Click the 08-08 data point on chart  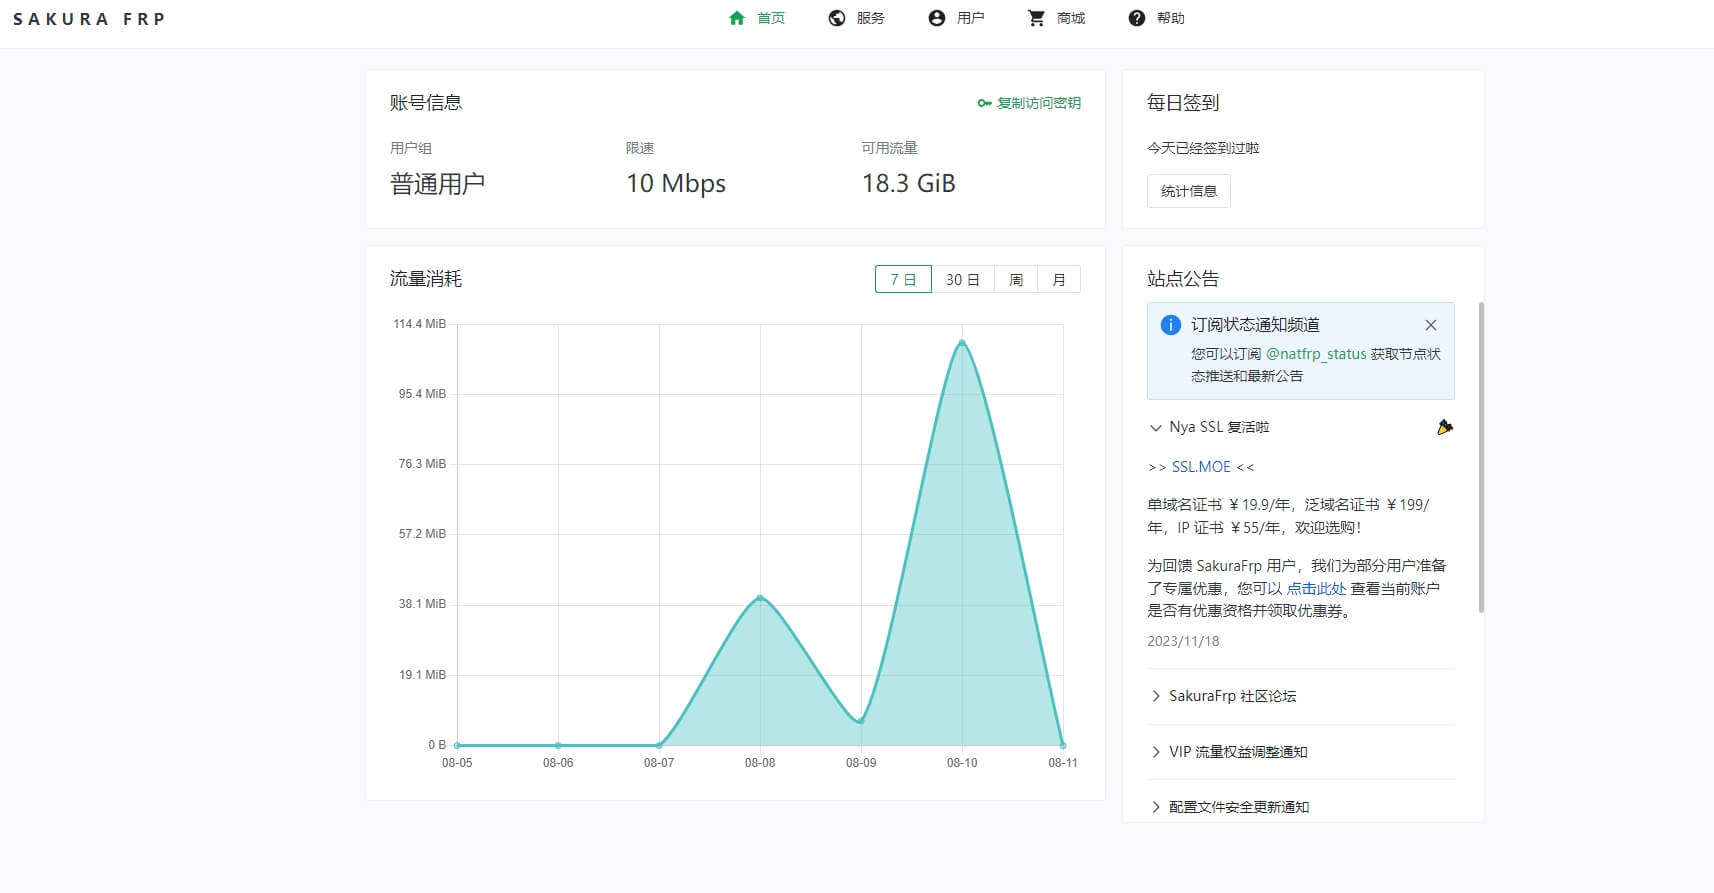760,598
